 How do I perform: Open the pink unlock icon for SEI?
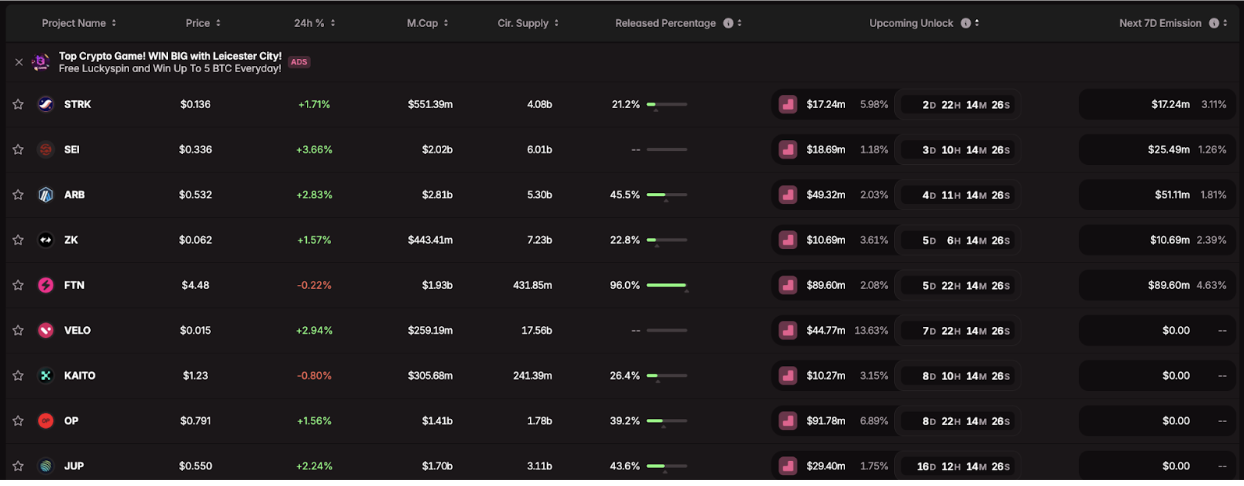788,150
